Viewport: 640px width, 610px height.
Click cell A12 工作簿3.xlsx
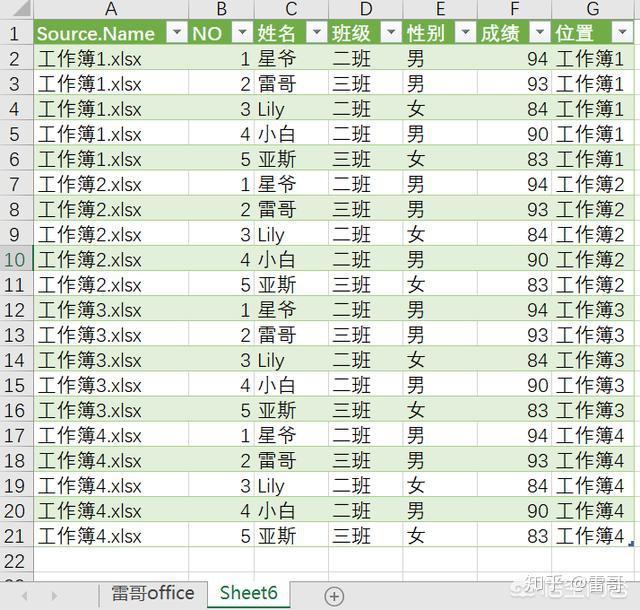tap(111, 310)
